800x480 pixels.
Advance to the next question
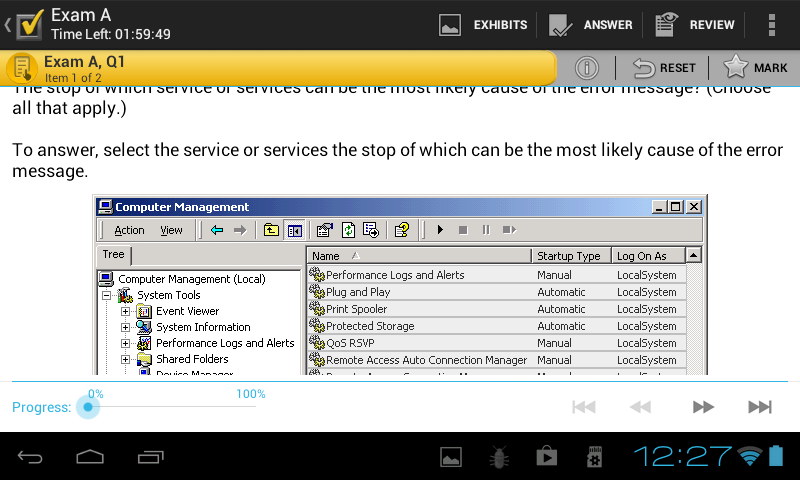coord(704,407)
